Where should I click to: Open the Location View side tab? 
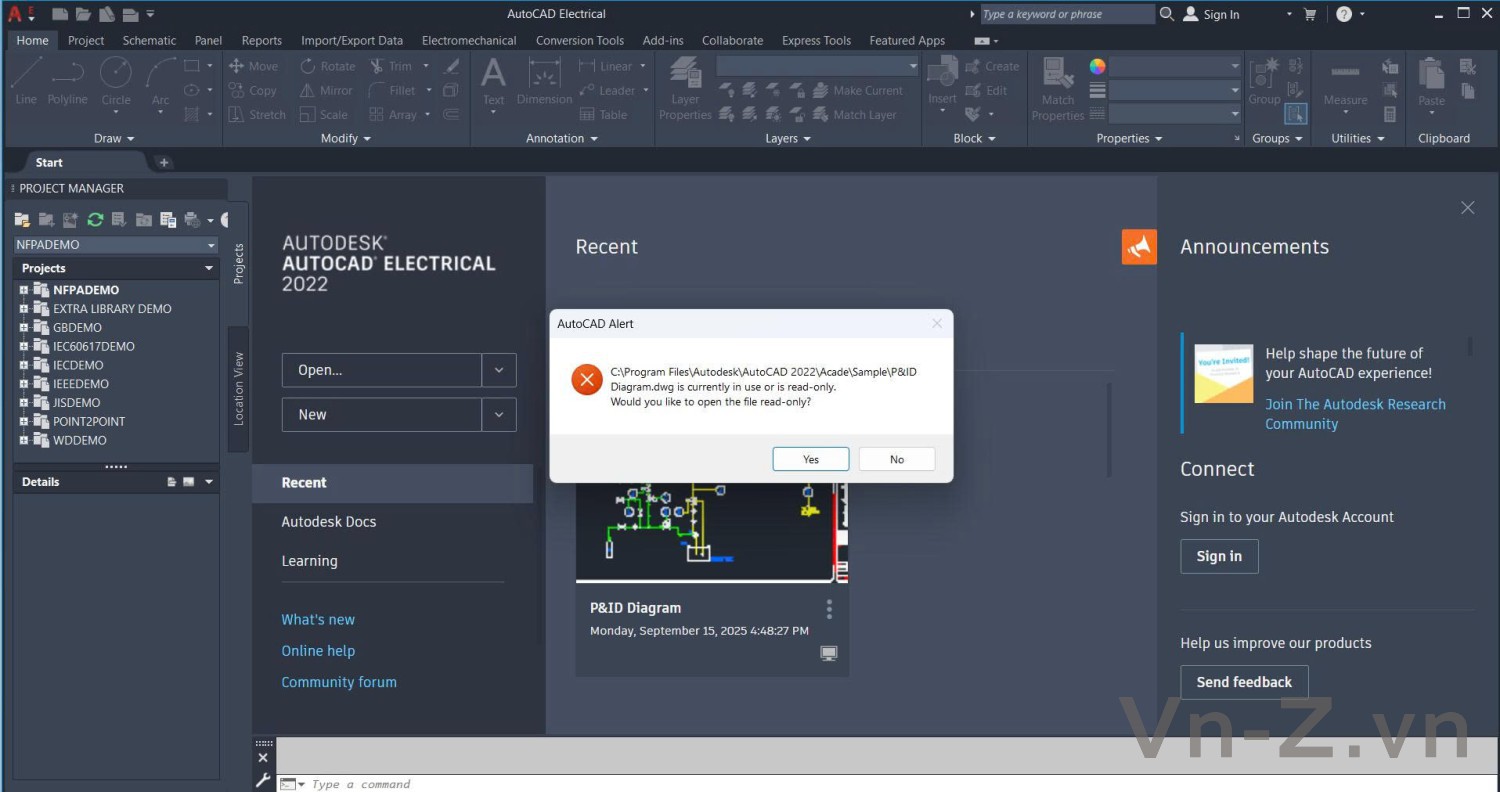point(238,388)
